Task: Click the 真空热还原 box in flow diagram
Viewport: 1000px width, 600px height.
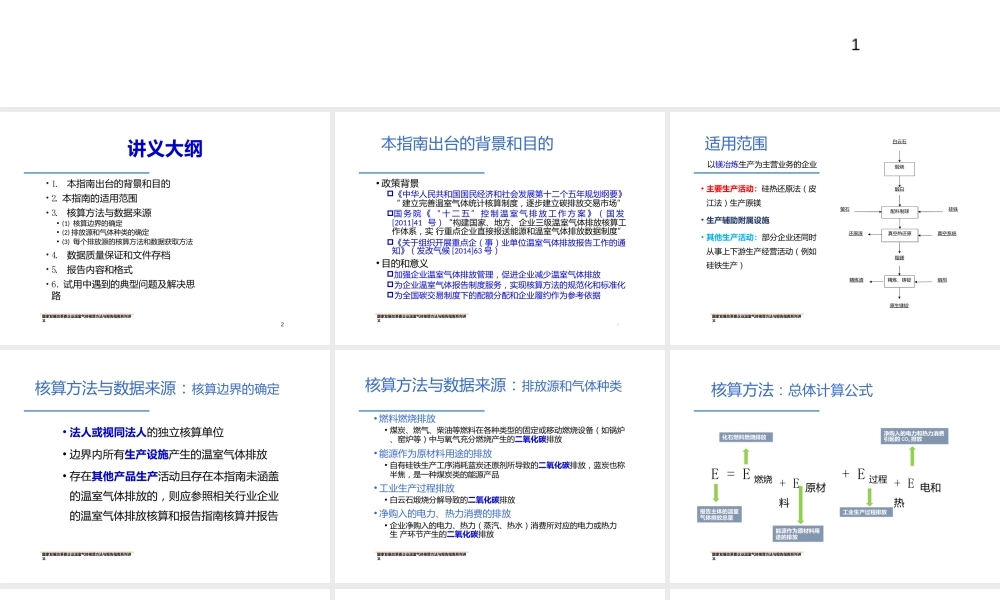Action: (x=899, y=234)
